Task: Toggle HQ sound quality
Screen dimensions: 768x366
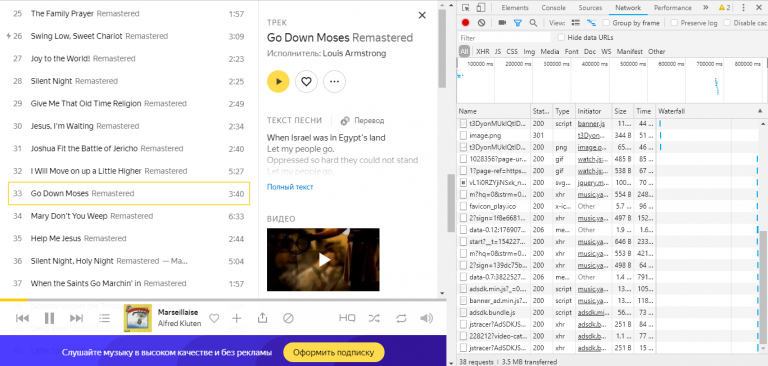Action: pos(347,318)
